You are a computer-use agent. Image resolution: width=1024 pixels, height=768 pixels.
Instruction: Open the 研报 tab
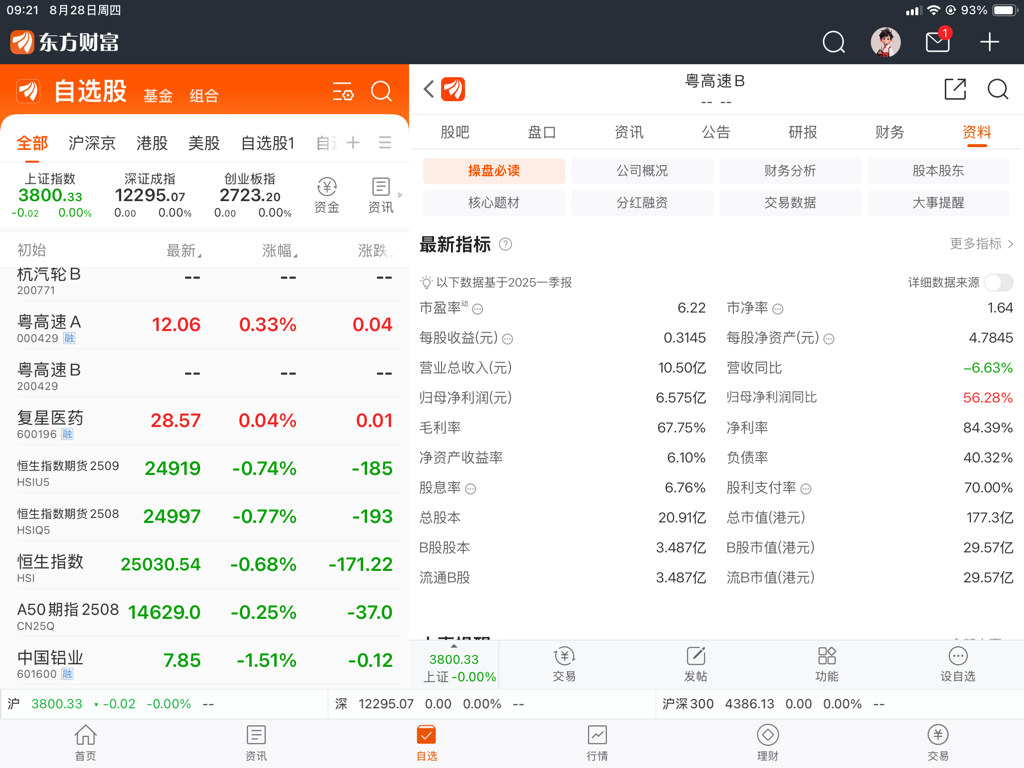click(x=803, y=133)
